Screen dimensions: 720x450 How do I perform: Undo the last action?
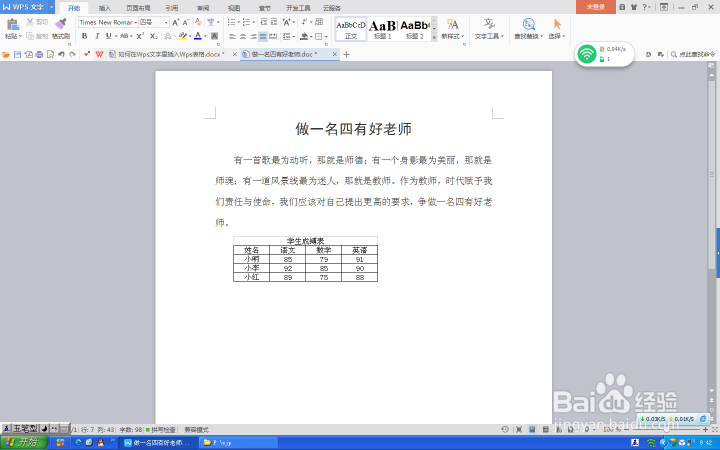62,54
